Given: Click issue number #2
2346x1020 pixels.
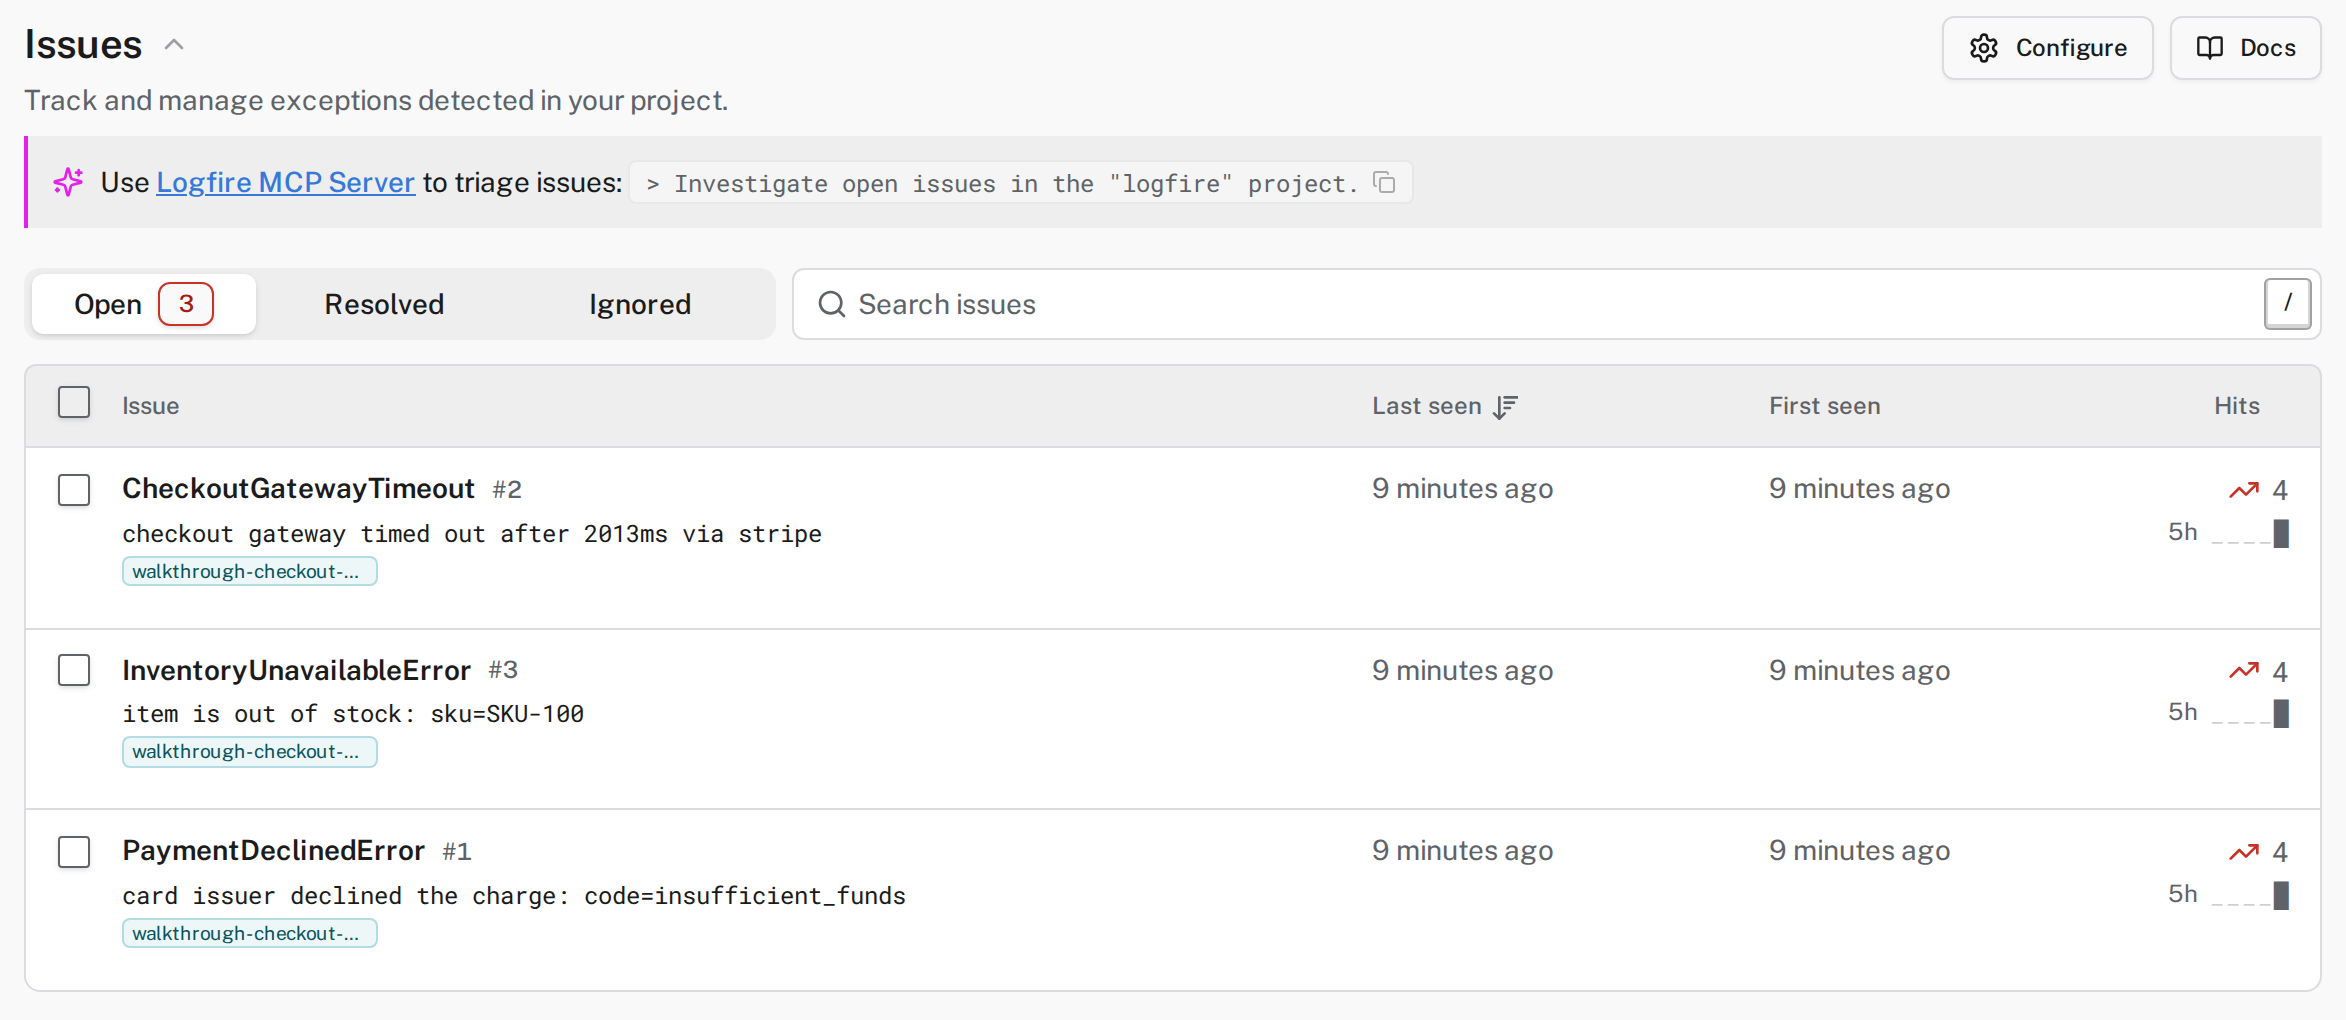Looking at the screenshot, I should pos(507,489).
